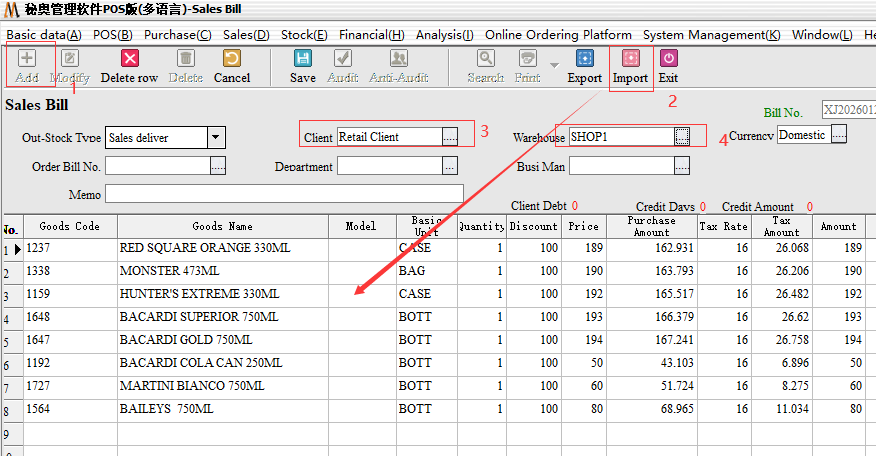The width and height of the screenshot is (876, 456).
Task: Click into the Memo text field
Action: click(284, 193)
